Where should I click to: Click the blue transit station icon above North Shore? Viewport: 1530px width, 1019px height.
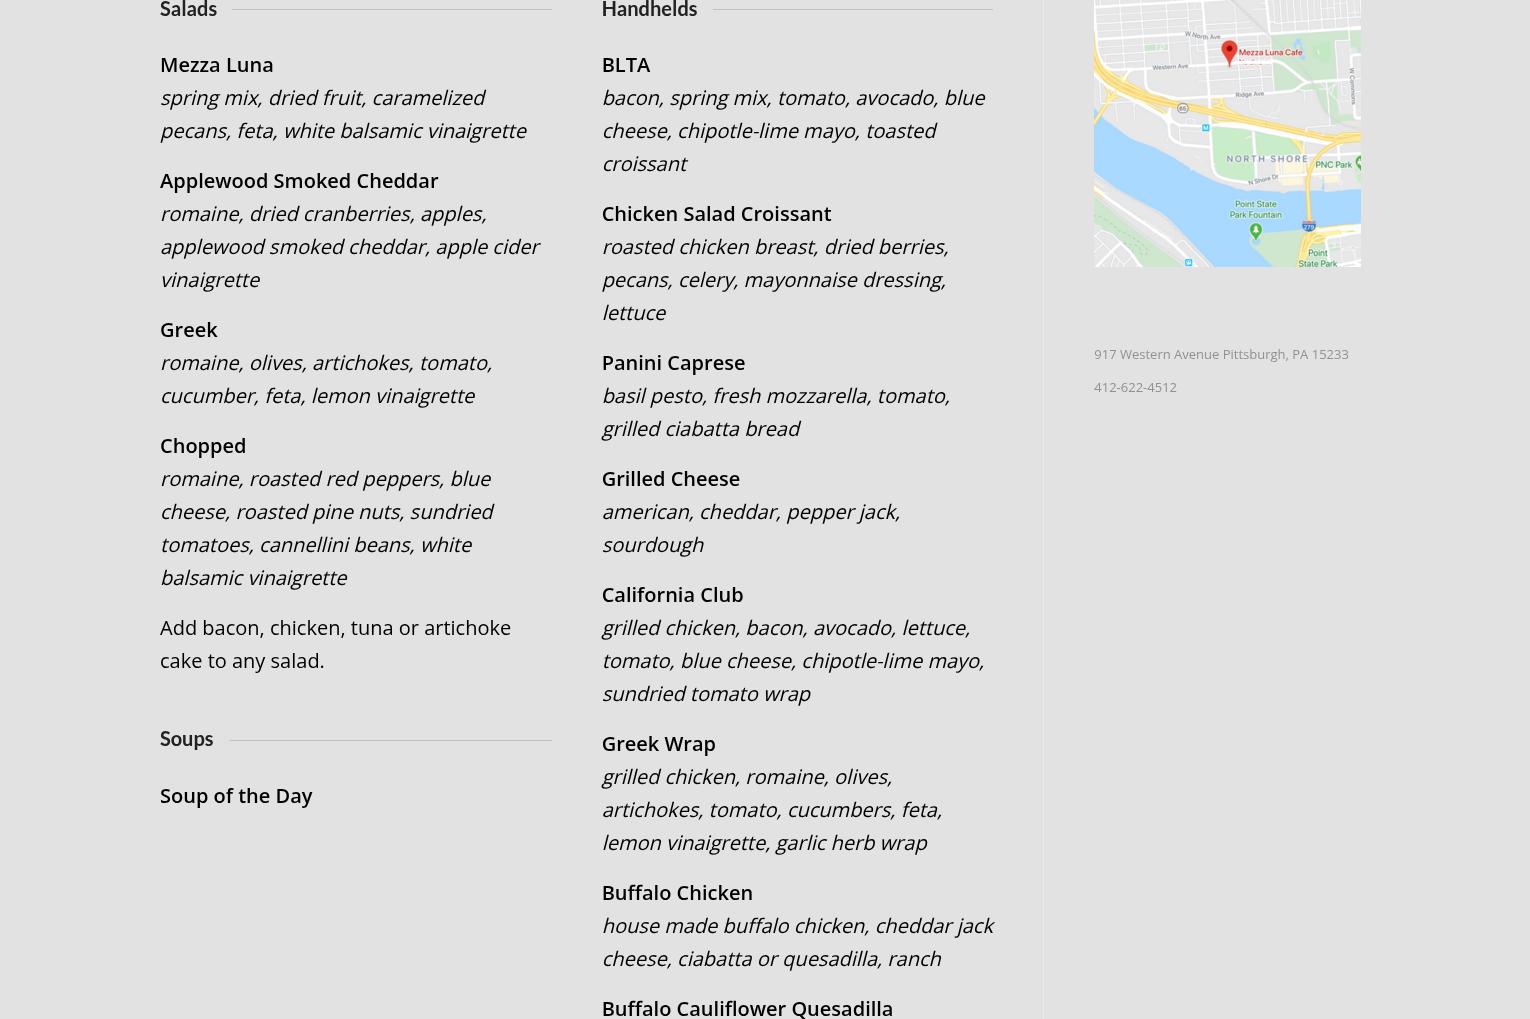pyautogui.click(x=1207, y=127)
